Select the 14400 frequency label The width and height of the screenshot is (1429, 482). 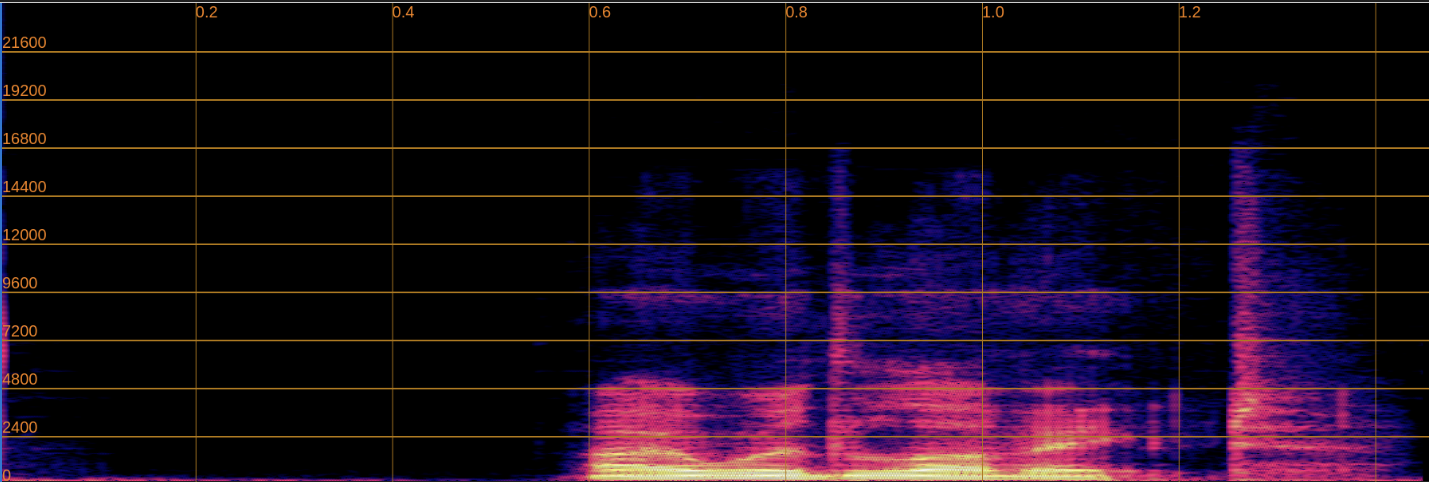[24, 187]
